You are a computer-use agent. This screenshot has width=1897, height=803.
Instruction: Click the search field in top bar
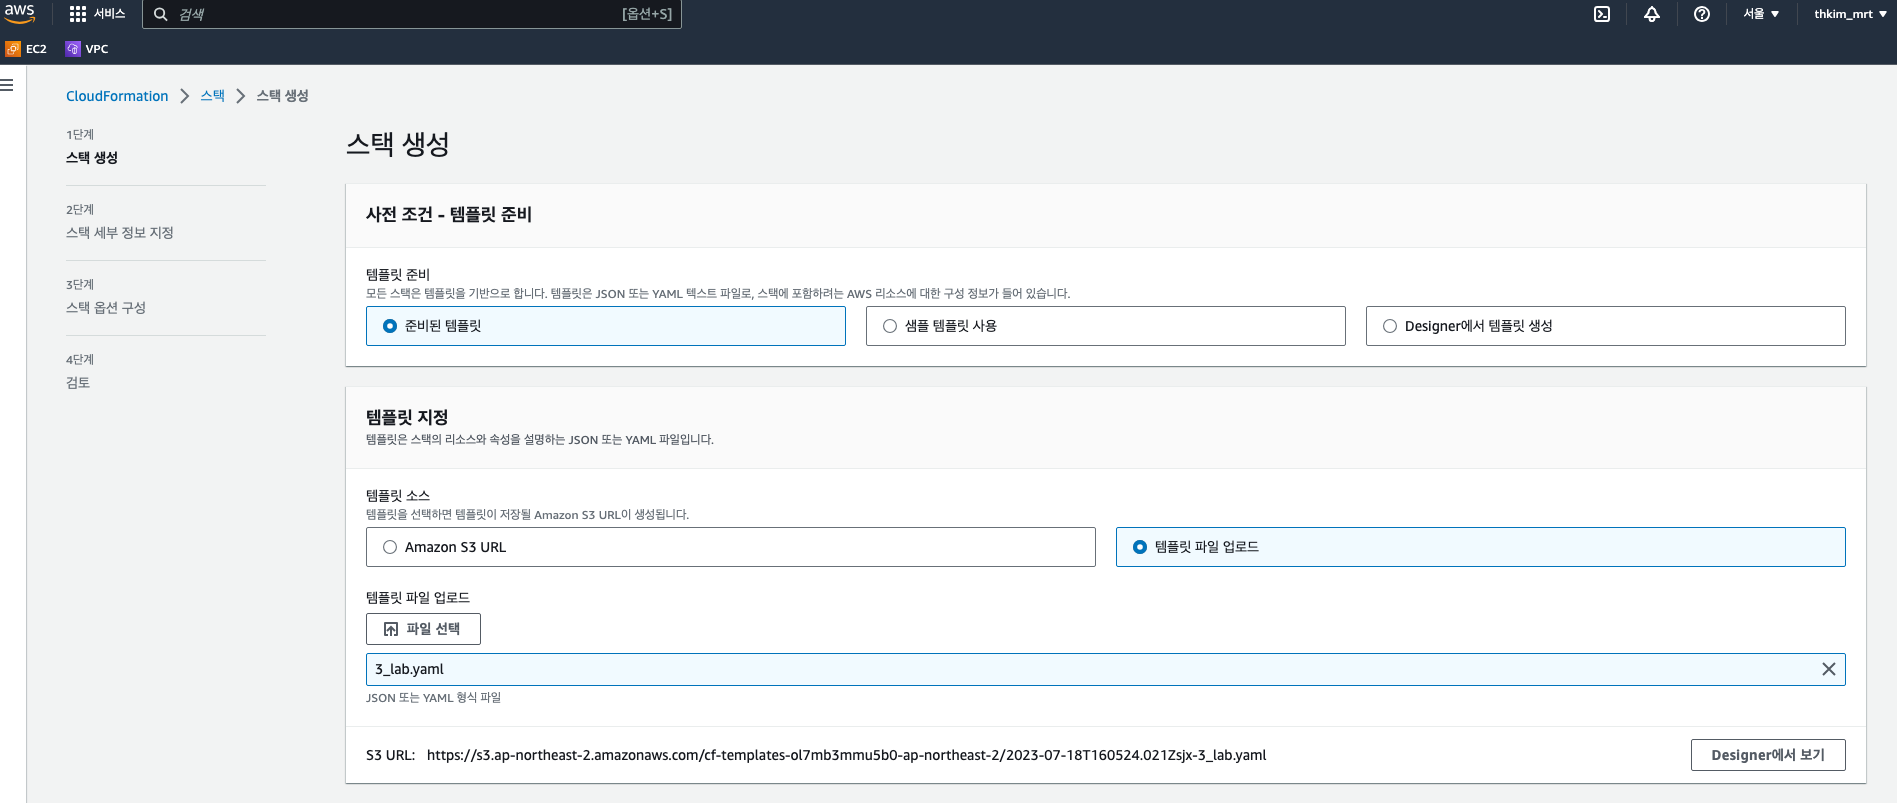412,14
